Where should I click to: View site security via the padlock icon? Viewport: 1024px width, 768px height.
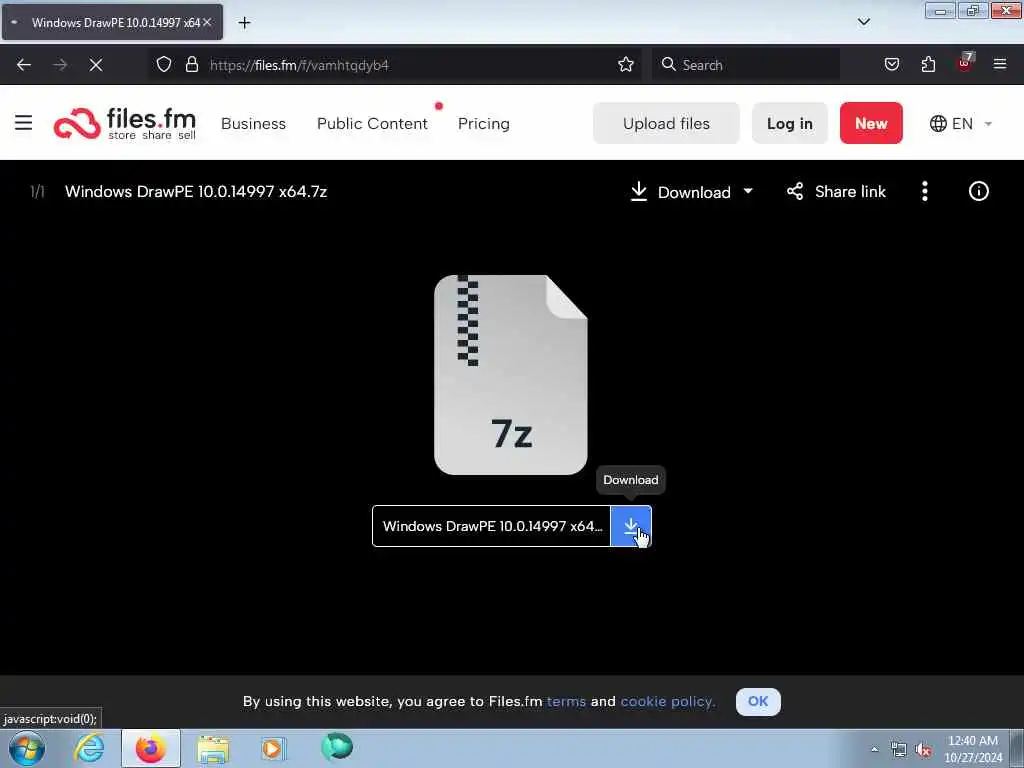click(x=191, y=65)
